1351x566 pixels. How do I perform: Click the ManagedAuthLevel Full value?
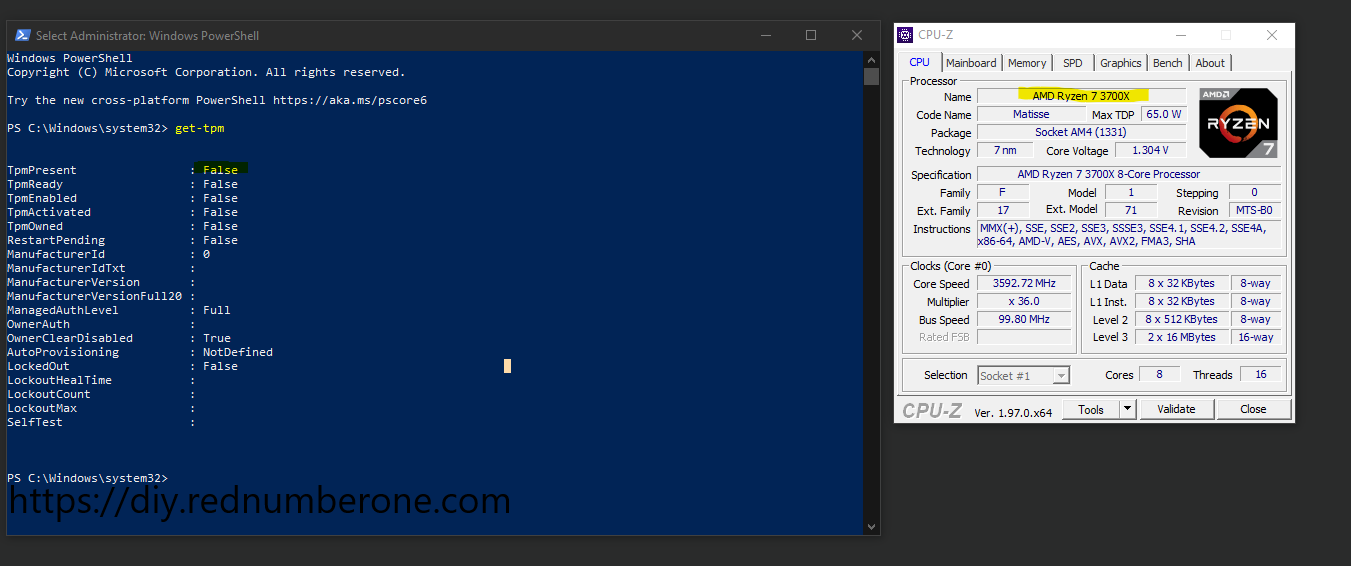pos(217,310)
